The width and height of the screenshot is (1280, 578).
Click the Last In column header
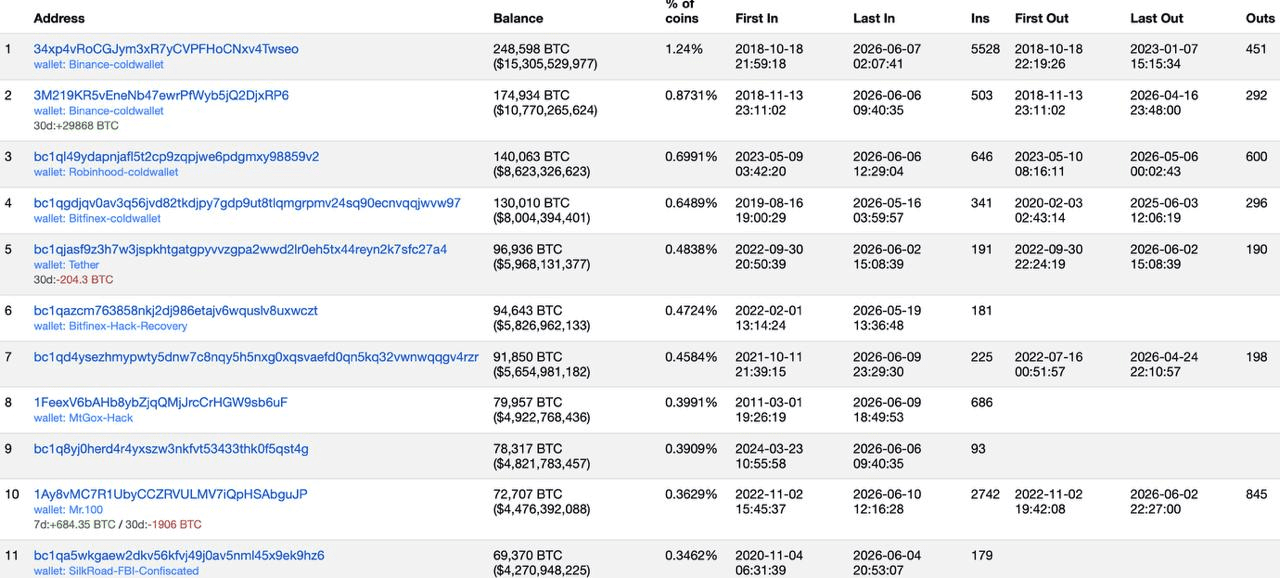(x=874, y=18)
